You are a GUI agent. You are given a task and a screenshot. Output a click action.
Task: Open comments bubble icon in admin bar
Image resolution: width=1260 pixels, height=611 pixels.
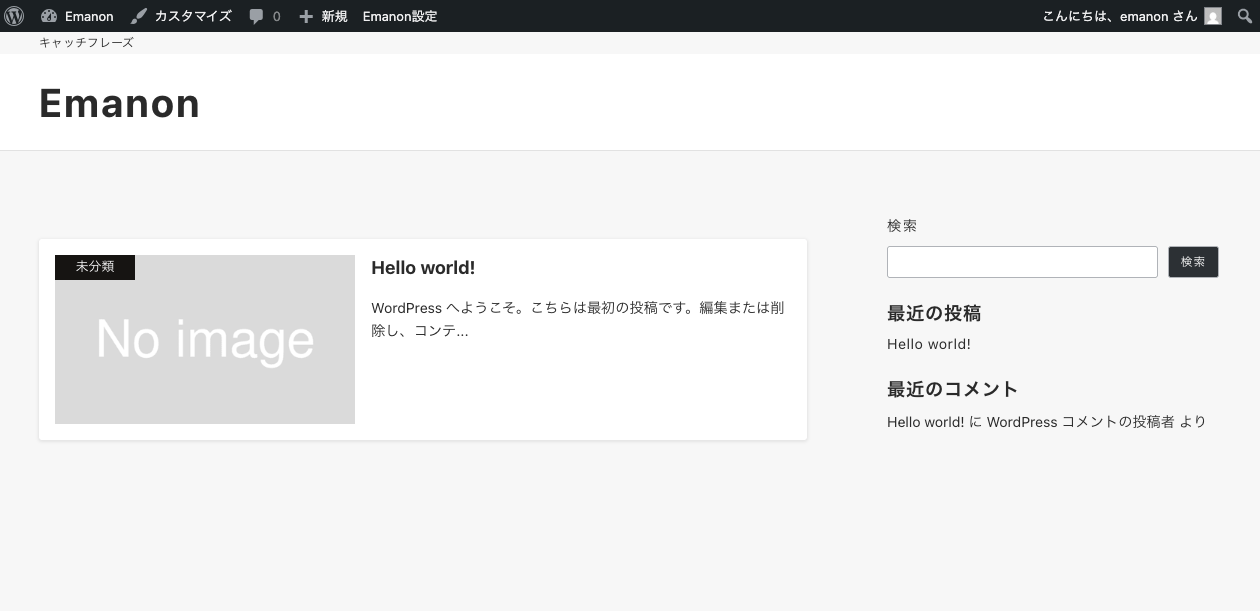click(x=257, y=17)
